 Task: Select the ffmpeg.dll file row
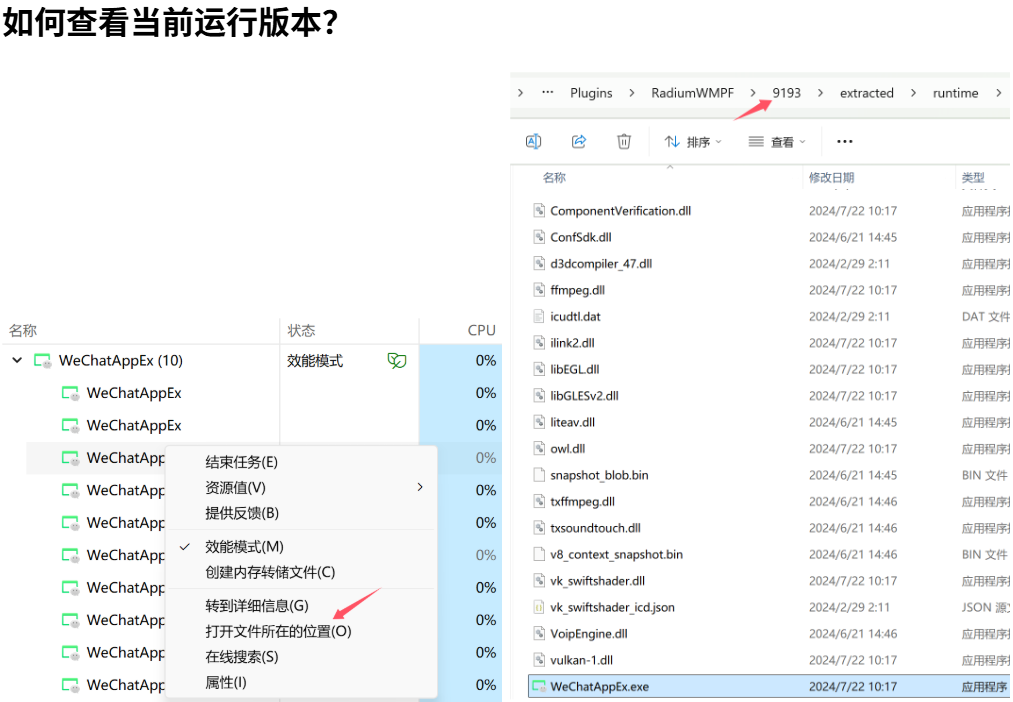[x=577, y=290]
